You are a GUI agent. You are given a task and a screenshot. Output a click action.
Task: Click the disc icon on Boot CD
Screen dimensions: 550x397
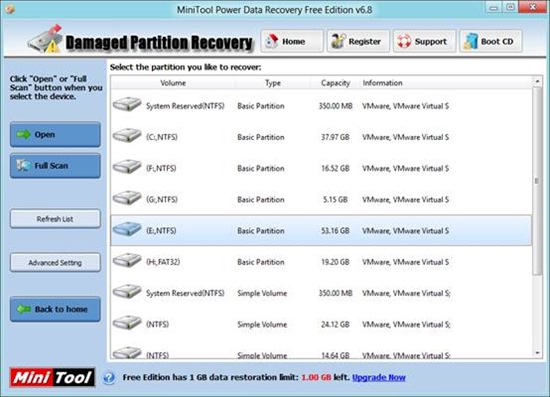pyautogui.click(x=471, y=41)
